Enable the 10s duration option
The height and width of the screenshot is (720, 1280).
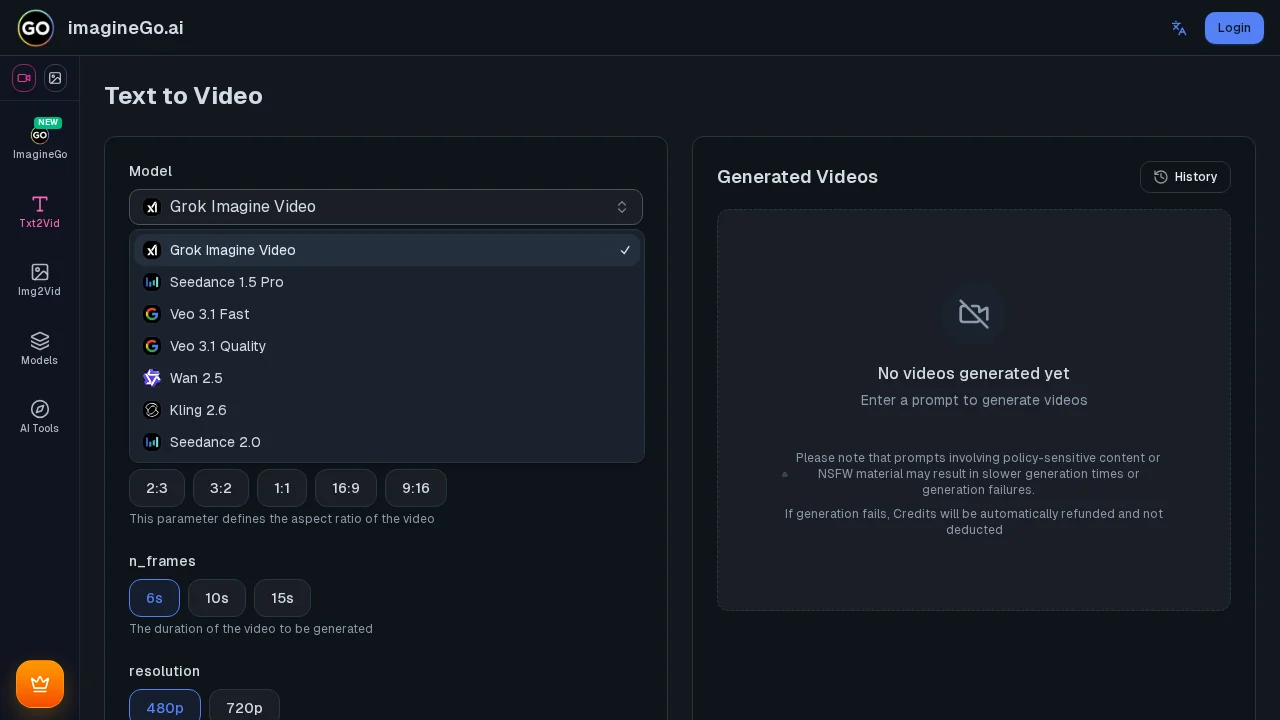[217, 598]
